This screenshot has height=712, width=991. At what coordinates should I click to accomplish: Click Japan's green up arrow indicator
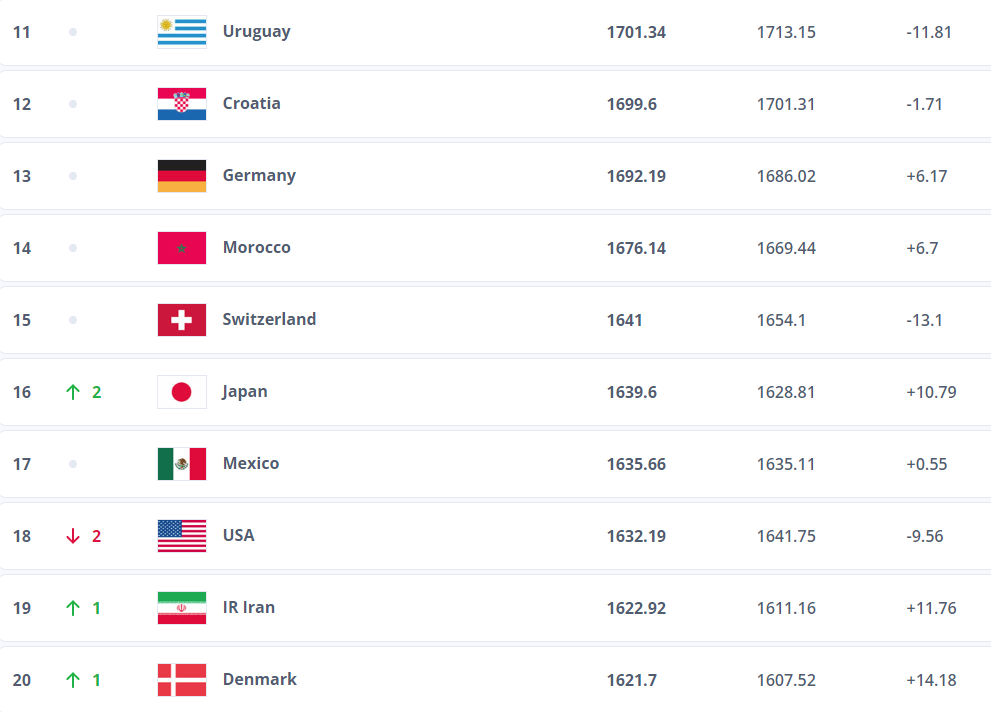pos(72,392)
